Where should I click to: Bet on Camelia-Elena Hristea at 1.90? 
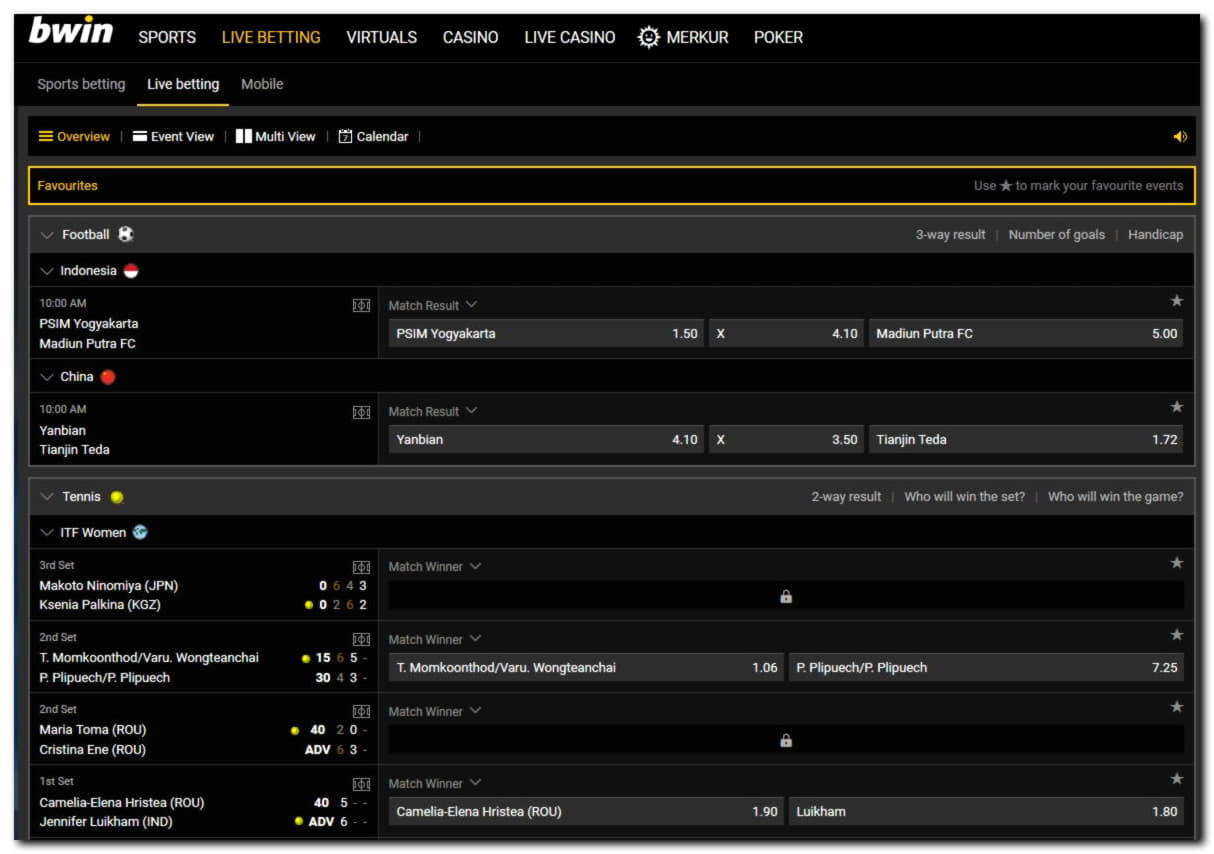(586, 811)
